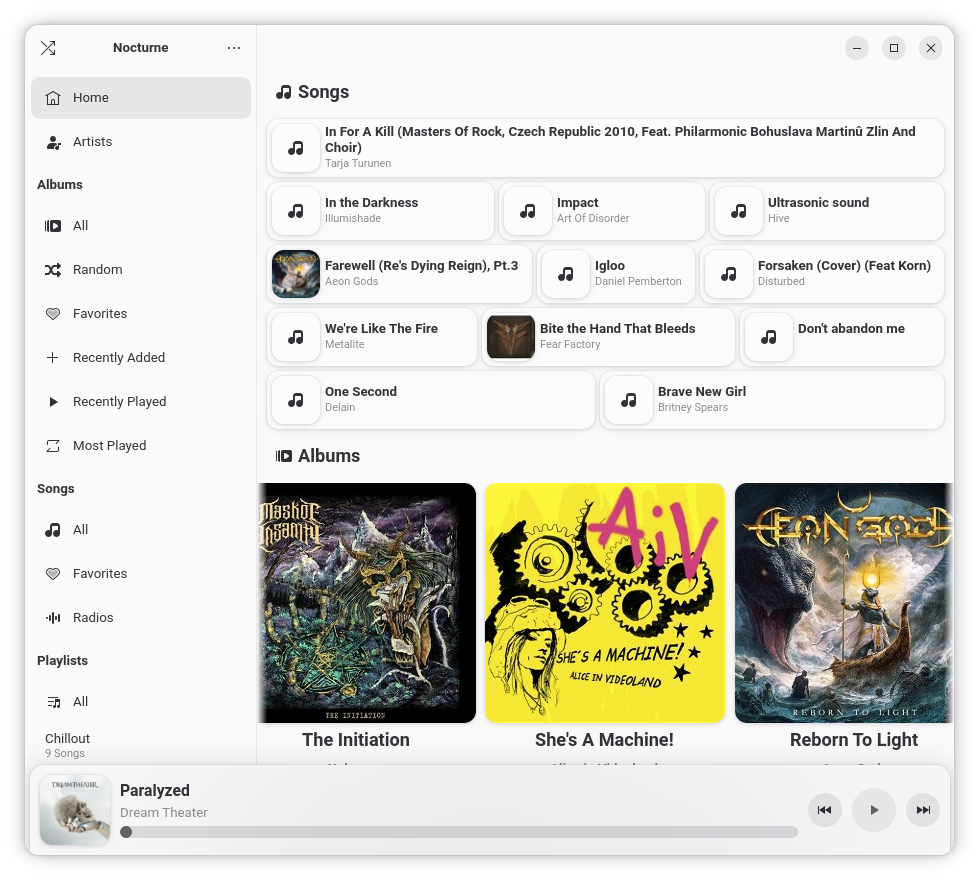Click the playback progress slider
This screenshot has width=979, height=880.
tap(459, 832)
